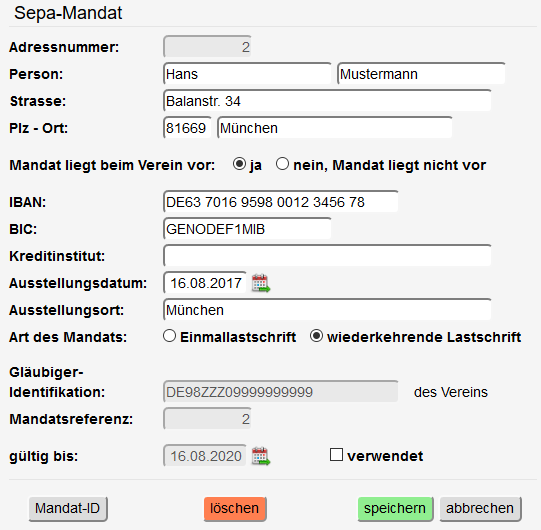
Task: Click the red löschen button
Action: [235, 509]
